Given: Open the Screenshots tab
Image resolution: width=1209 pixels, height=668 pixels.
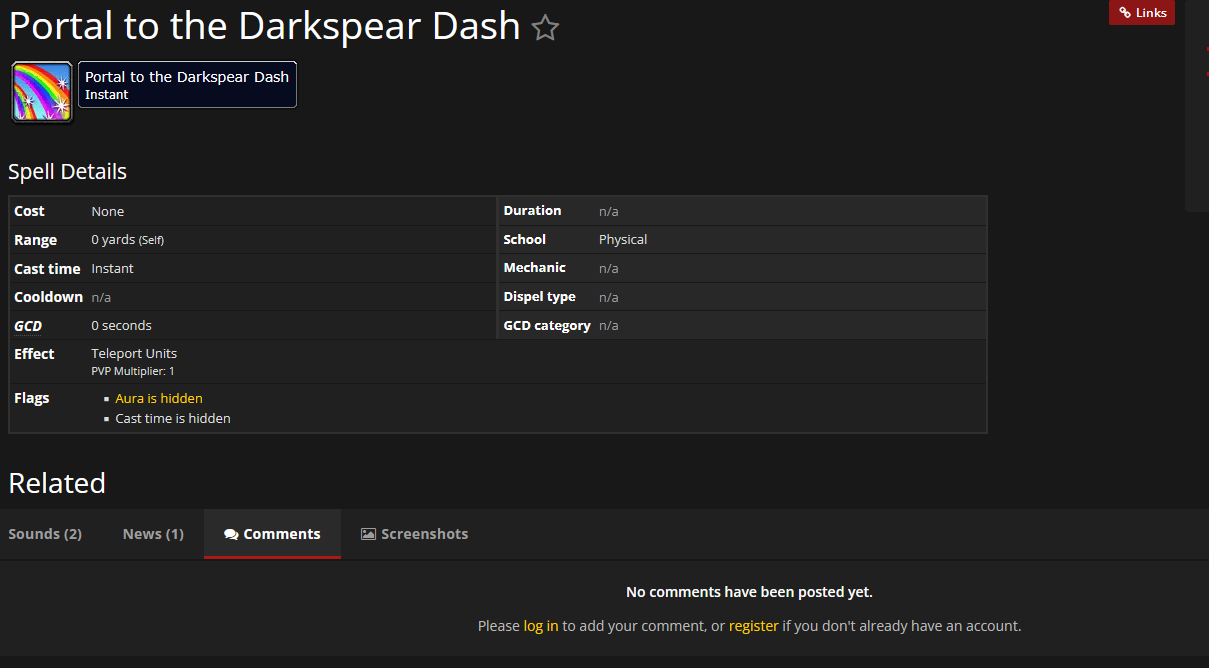Looking at the screenshot, I should coord(414,534).
